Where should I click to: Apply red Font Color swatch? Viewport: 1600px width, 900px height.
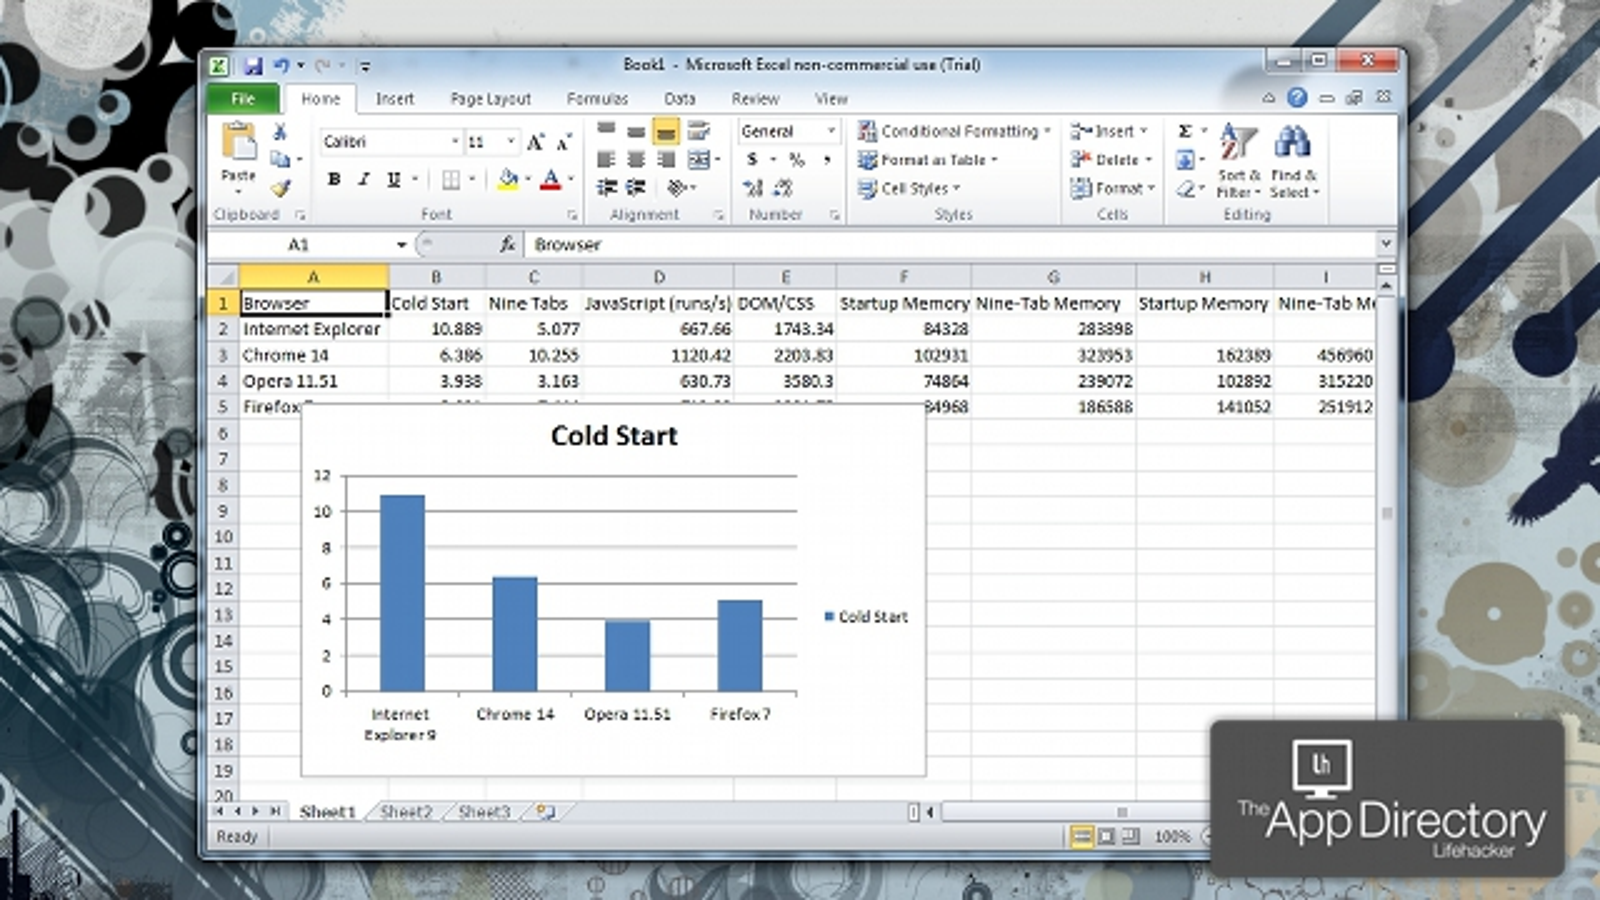550,180
